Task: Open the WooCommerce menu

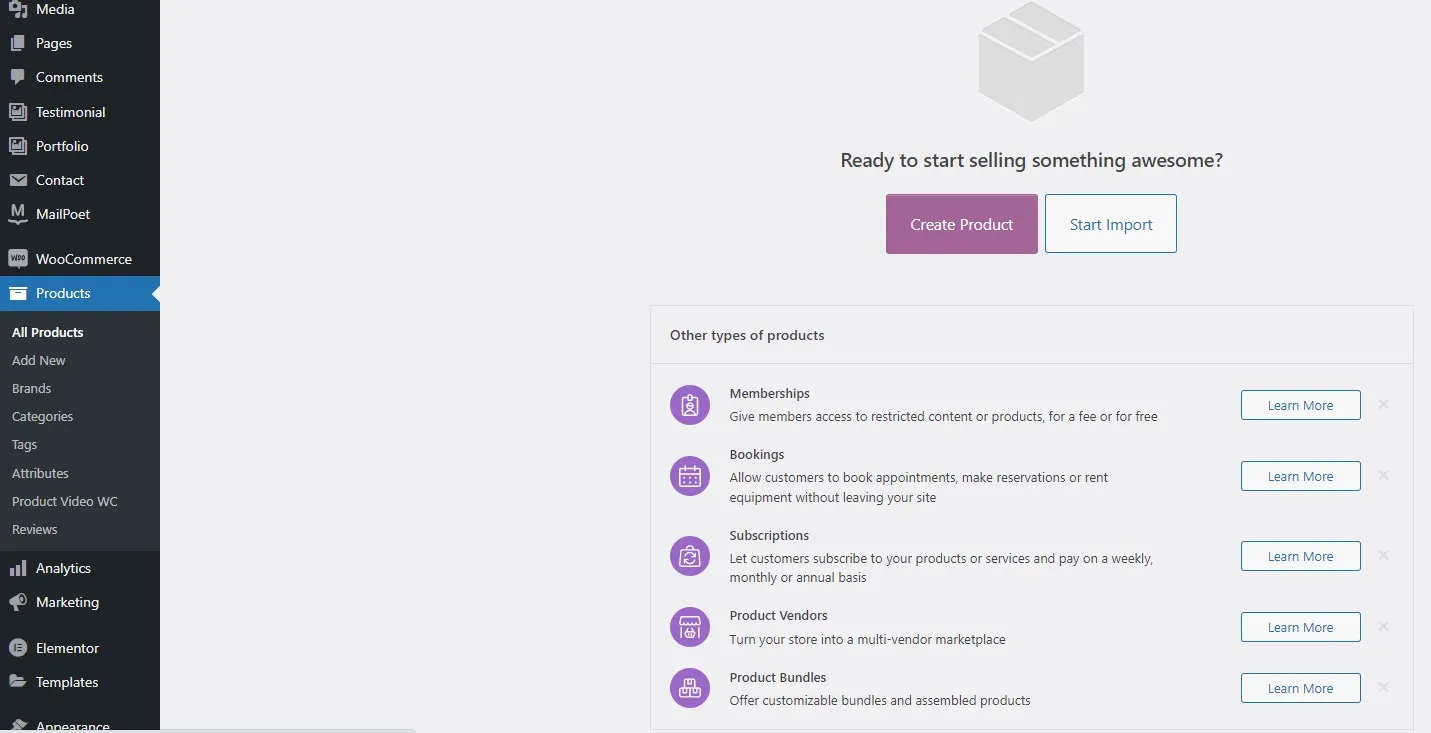Action: [x=80, y=259]
